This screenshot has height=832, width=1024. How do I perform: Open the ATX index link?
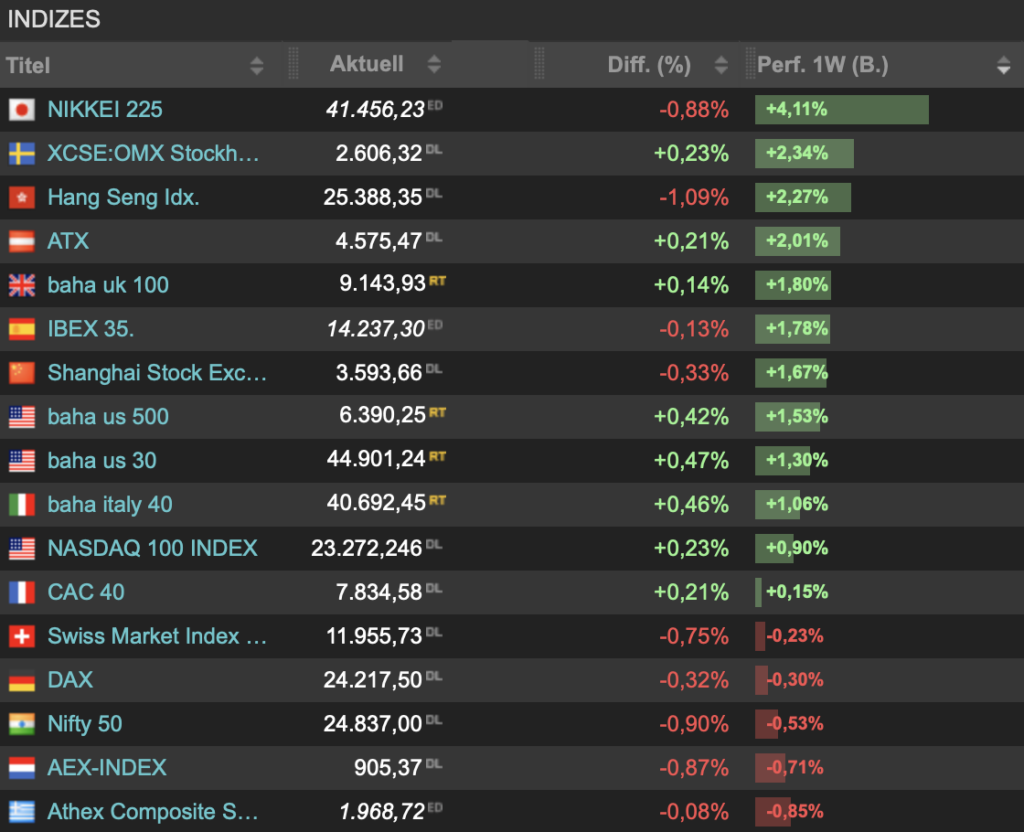click(x=68, y=241)
